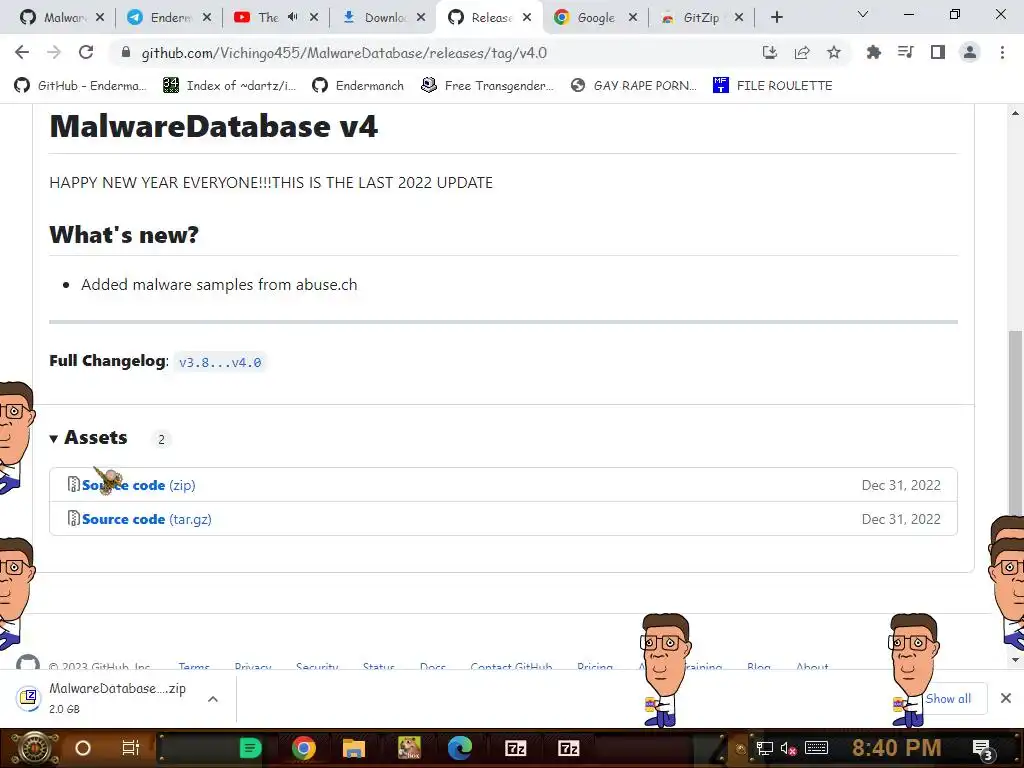Click the page scrollbar up arrow
This screenshot has height=768, width=1024.
tap(1016, 112)
